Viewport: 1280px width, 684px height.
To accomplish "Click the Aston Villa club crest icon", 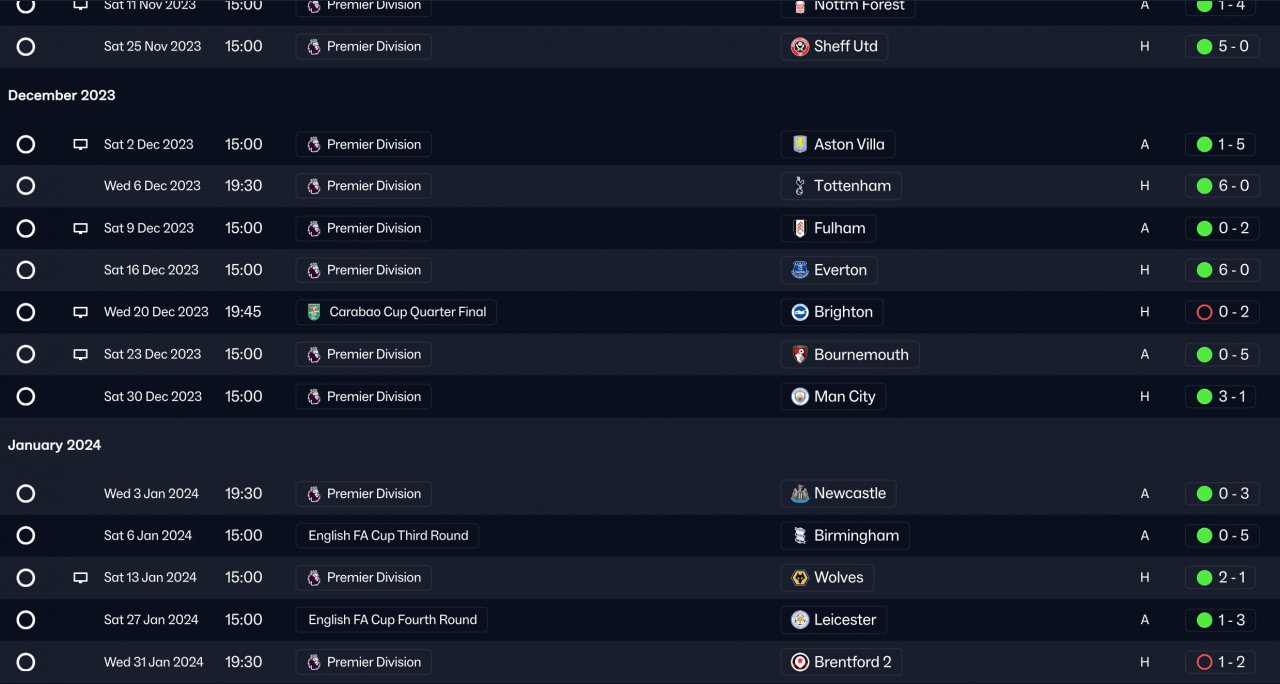I will pyautogui.click(x=800, y=144).
